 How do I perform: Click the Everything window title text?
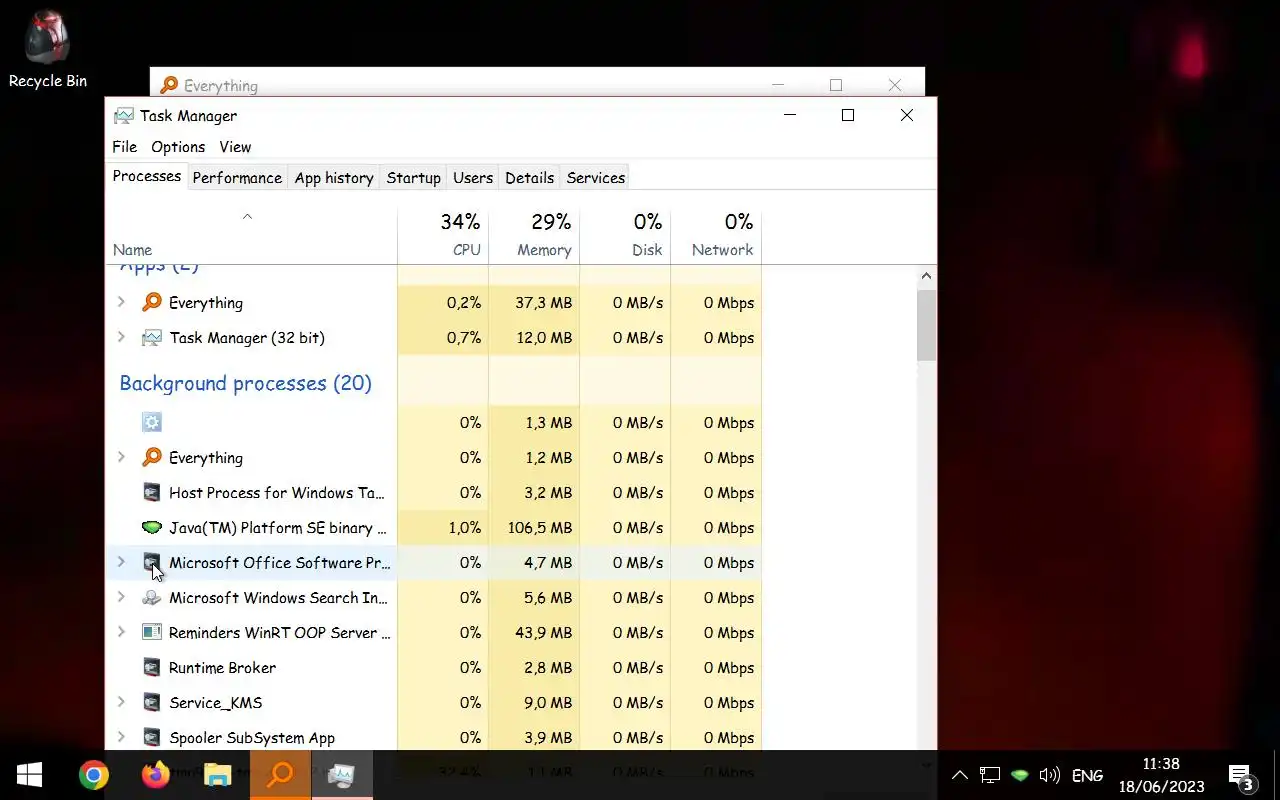click(x=220, y=85)
